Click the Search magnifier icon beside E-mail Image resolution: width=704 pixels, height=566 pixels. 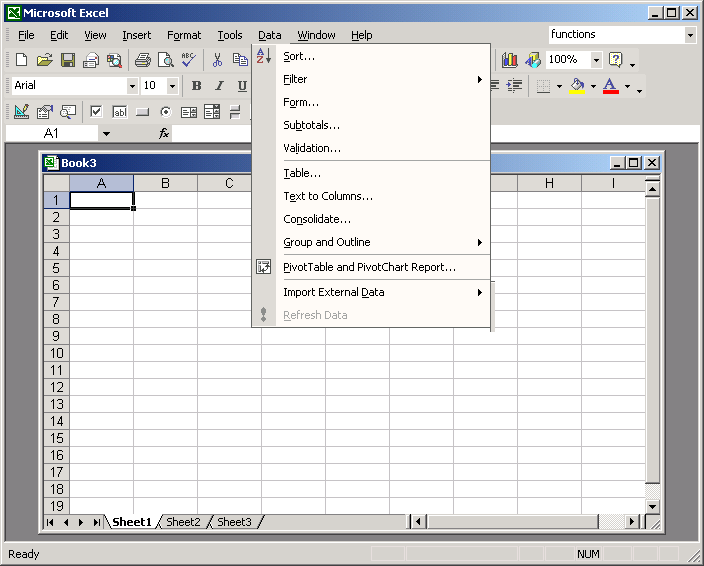point(114,60)
